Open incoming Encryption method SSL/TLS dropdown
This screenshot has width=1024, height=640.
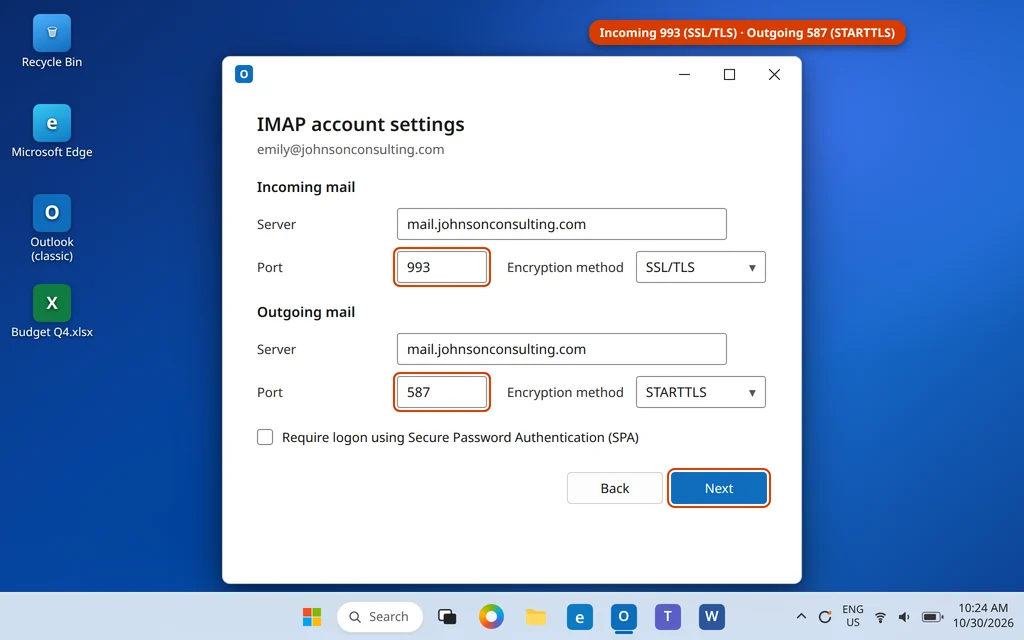pyautogui.click(x=701, y=267)
